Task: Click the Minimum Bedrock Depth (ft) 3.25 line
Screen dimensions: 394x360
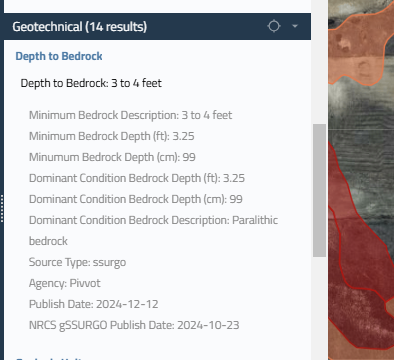Action: (x=112, y=136)
